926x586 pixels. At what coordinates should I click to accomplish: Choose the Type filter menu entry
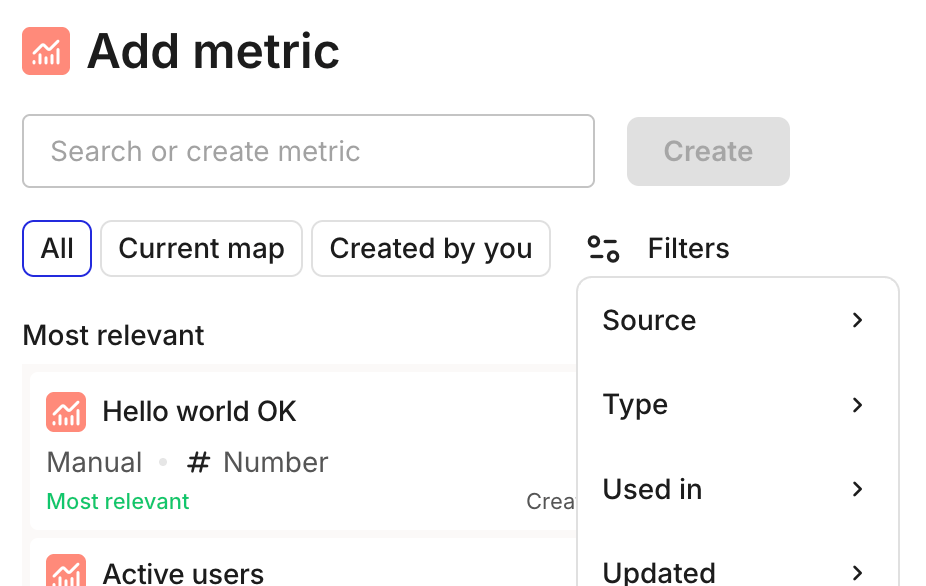pos(635,405)
